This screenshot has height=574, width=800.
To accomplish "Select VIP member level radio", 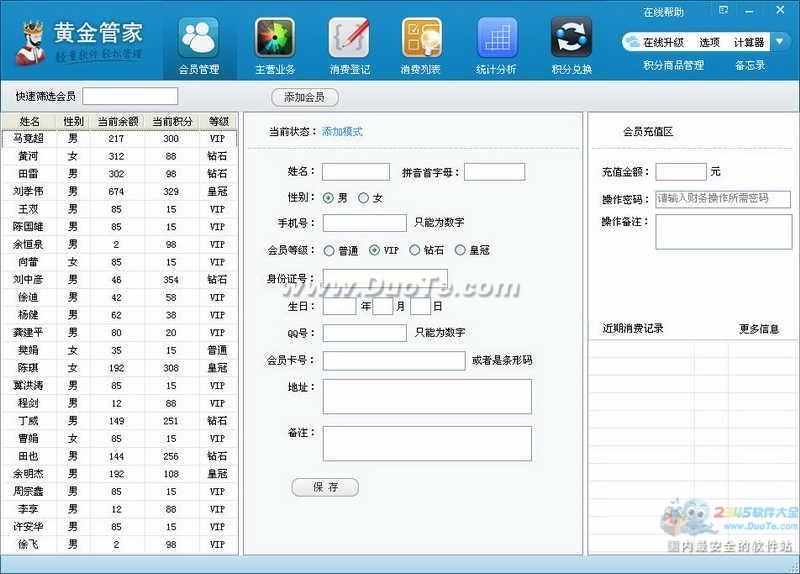I will pos(374,250).
